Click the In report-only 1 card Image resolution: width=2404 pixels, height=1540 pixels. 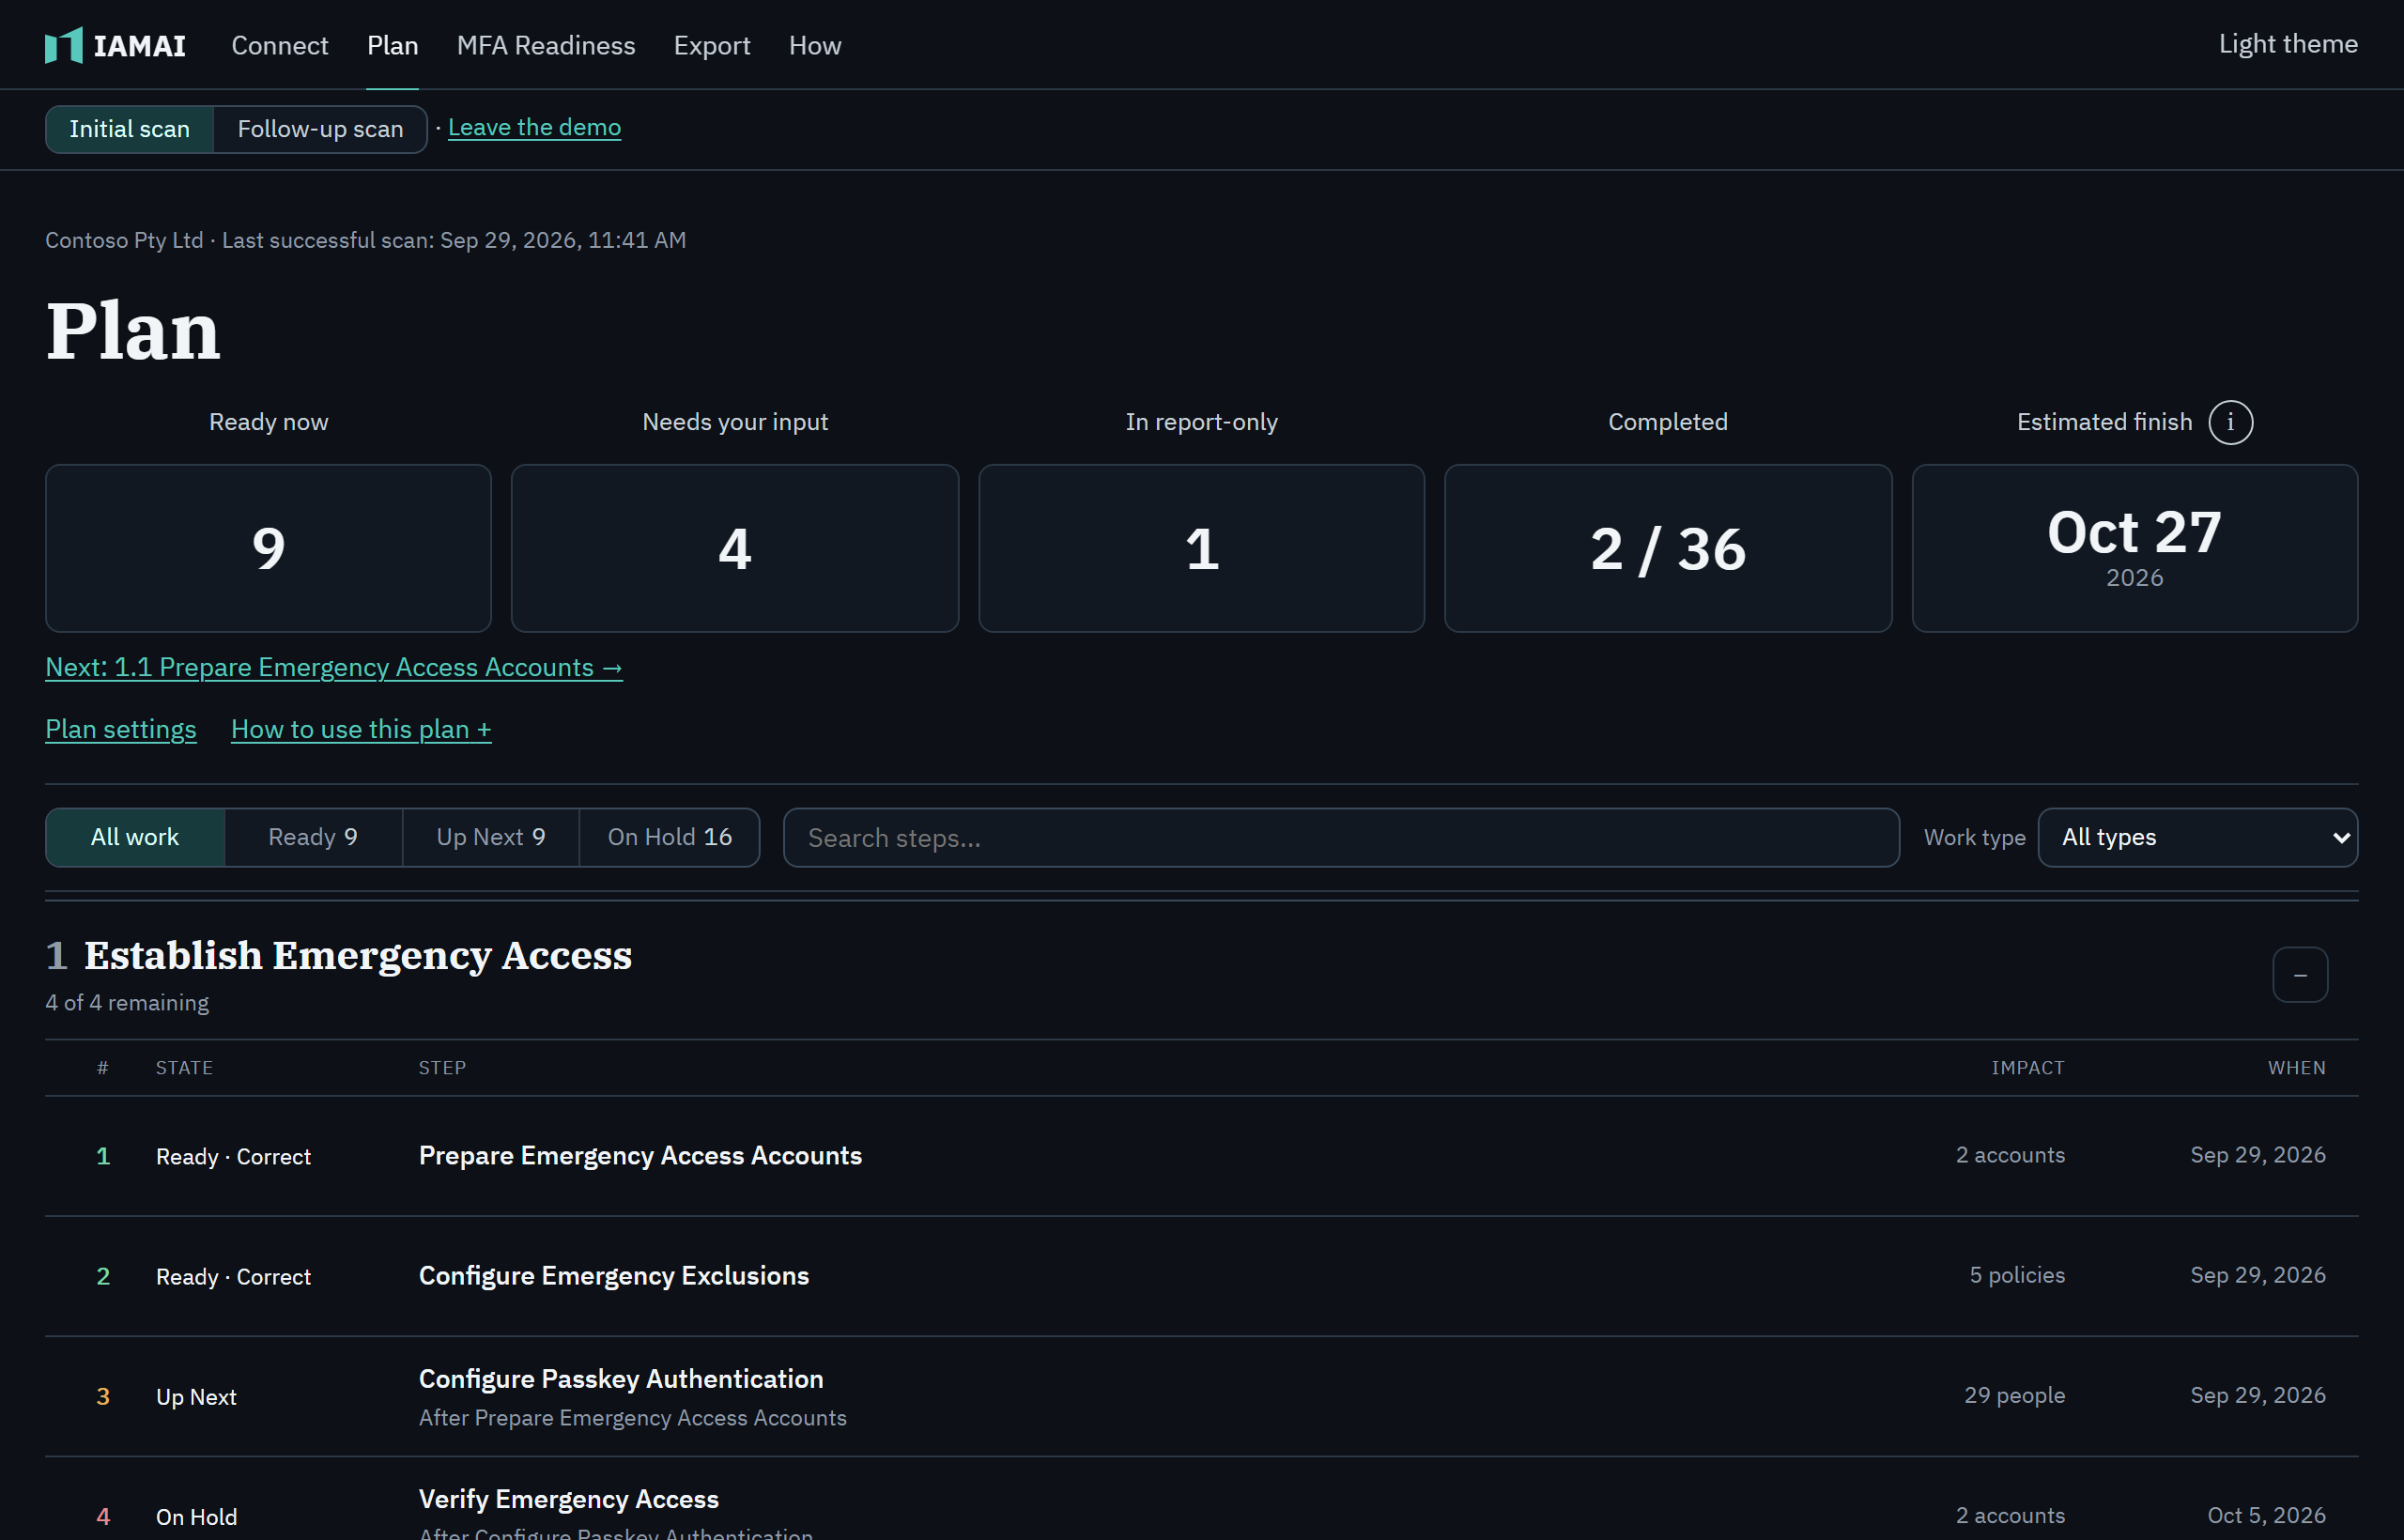(1201, 548)
